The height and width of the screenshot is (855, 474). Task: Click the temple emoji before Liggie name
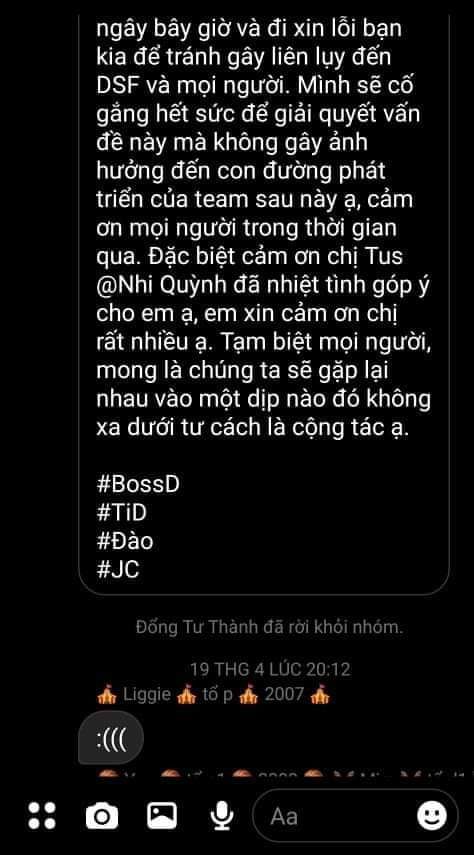pos(106,695)
